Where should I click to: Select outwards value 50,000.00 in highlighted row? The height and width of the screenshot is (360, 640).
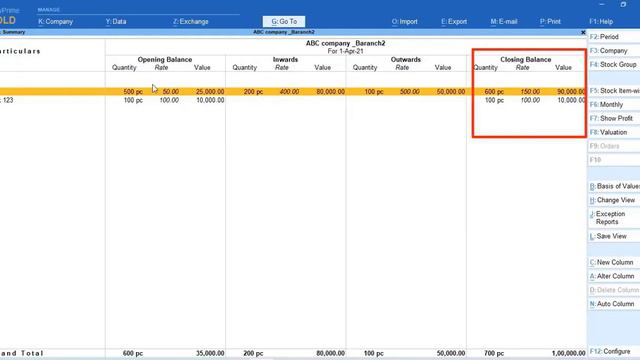point(451,92)
